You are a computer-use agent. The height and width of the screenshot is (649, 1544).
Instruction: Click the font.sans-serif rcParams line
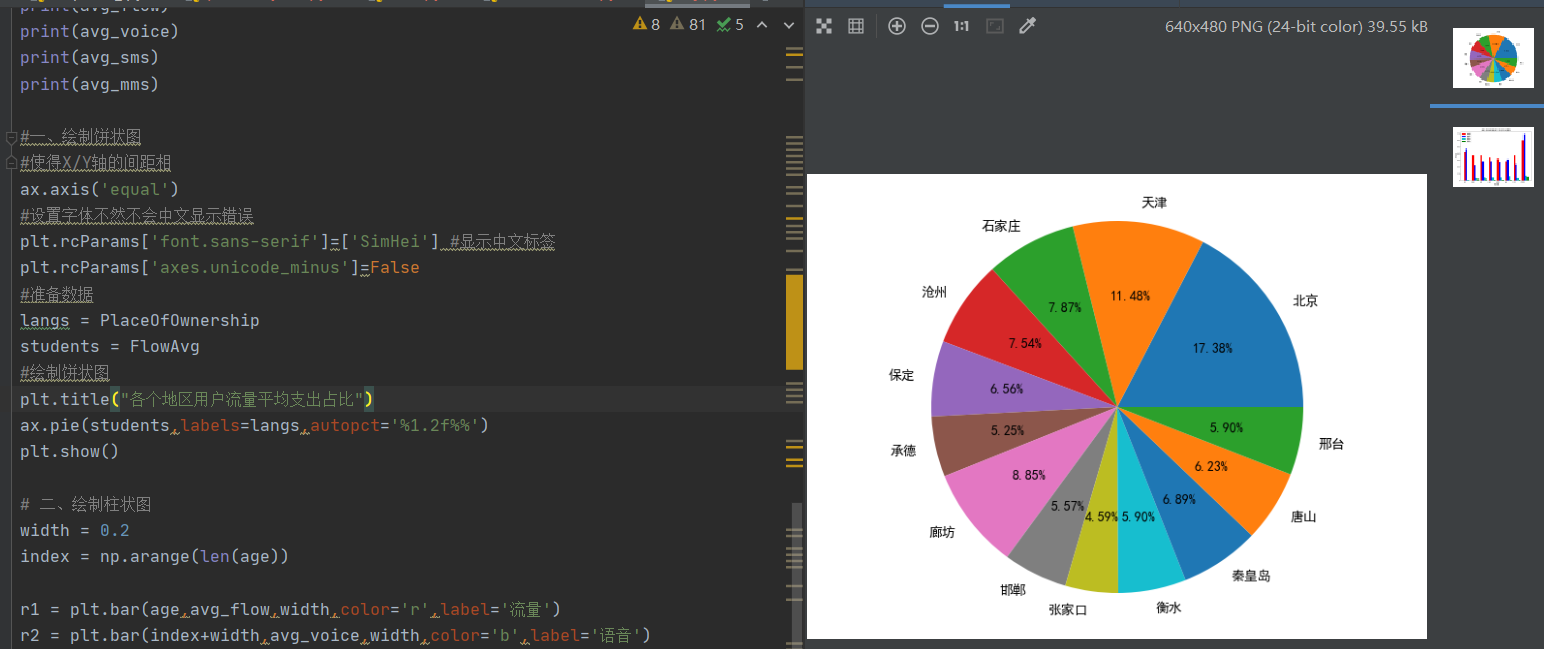[x=288, y=242]
